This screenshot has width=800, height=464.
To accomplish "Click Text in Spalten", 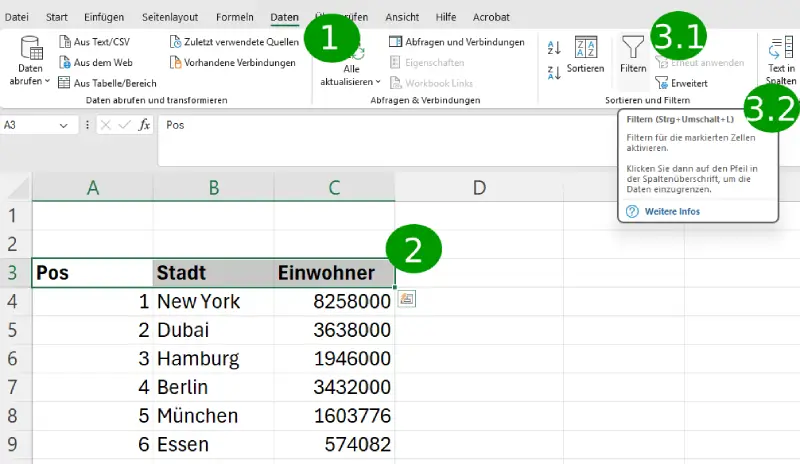I will click(x=781, y=60).
